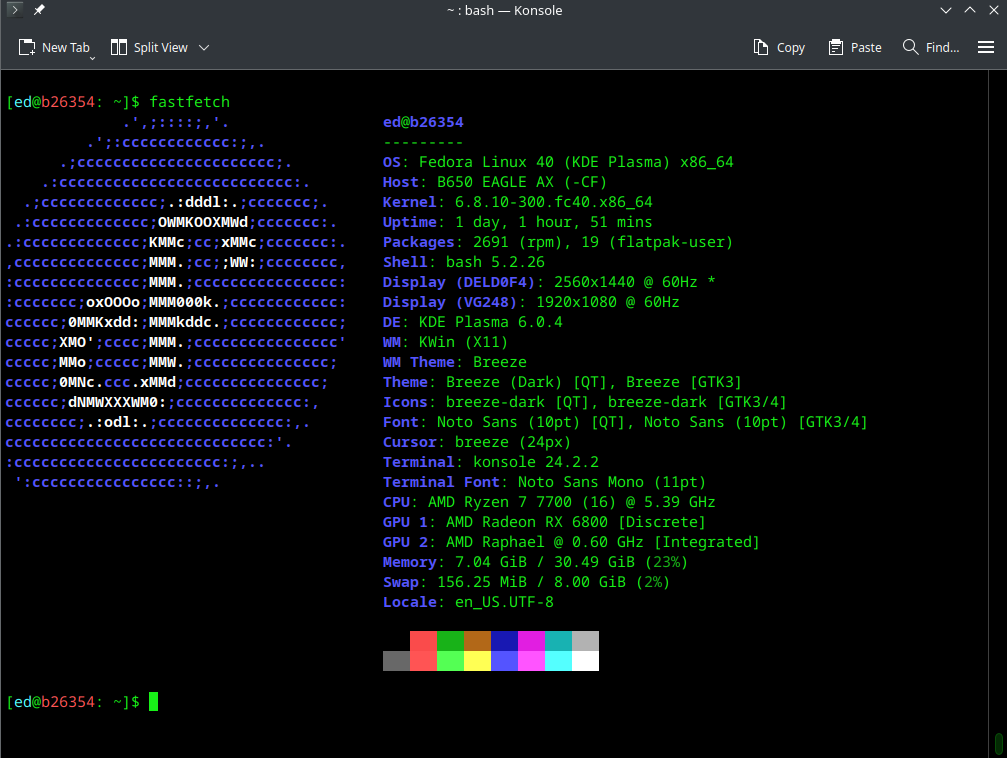Screen dimensions: 1007x758
Task: Click the Uptime '1 day, 1 hour' line
Action: point(518,222)
